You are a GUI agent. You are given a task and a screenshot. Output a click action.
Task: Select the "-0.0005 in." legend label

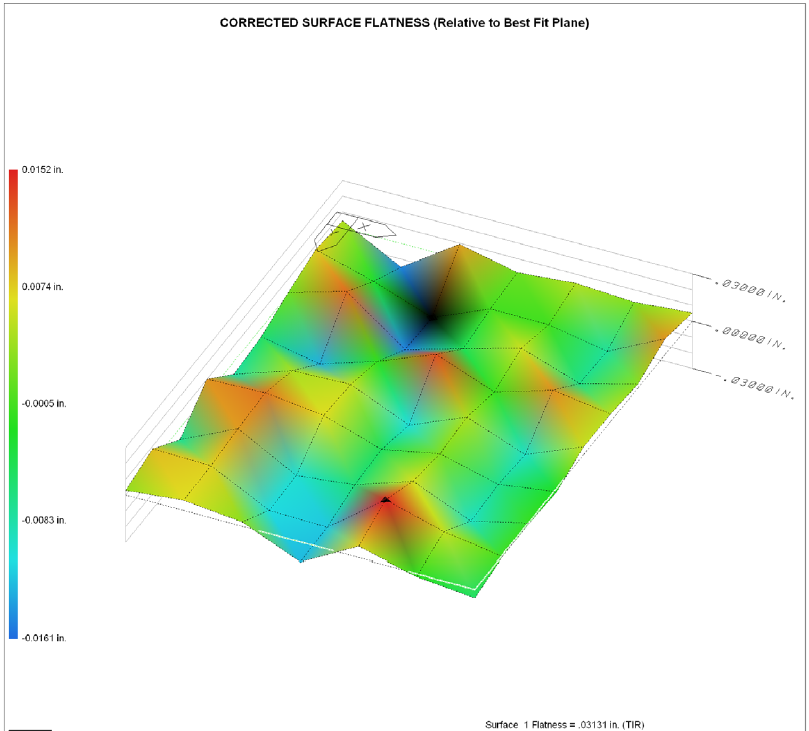(45, 403)
